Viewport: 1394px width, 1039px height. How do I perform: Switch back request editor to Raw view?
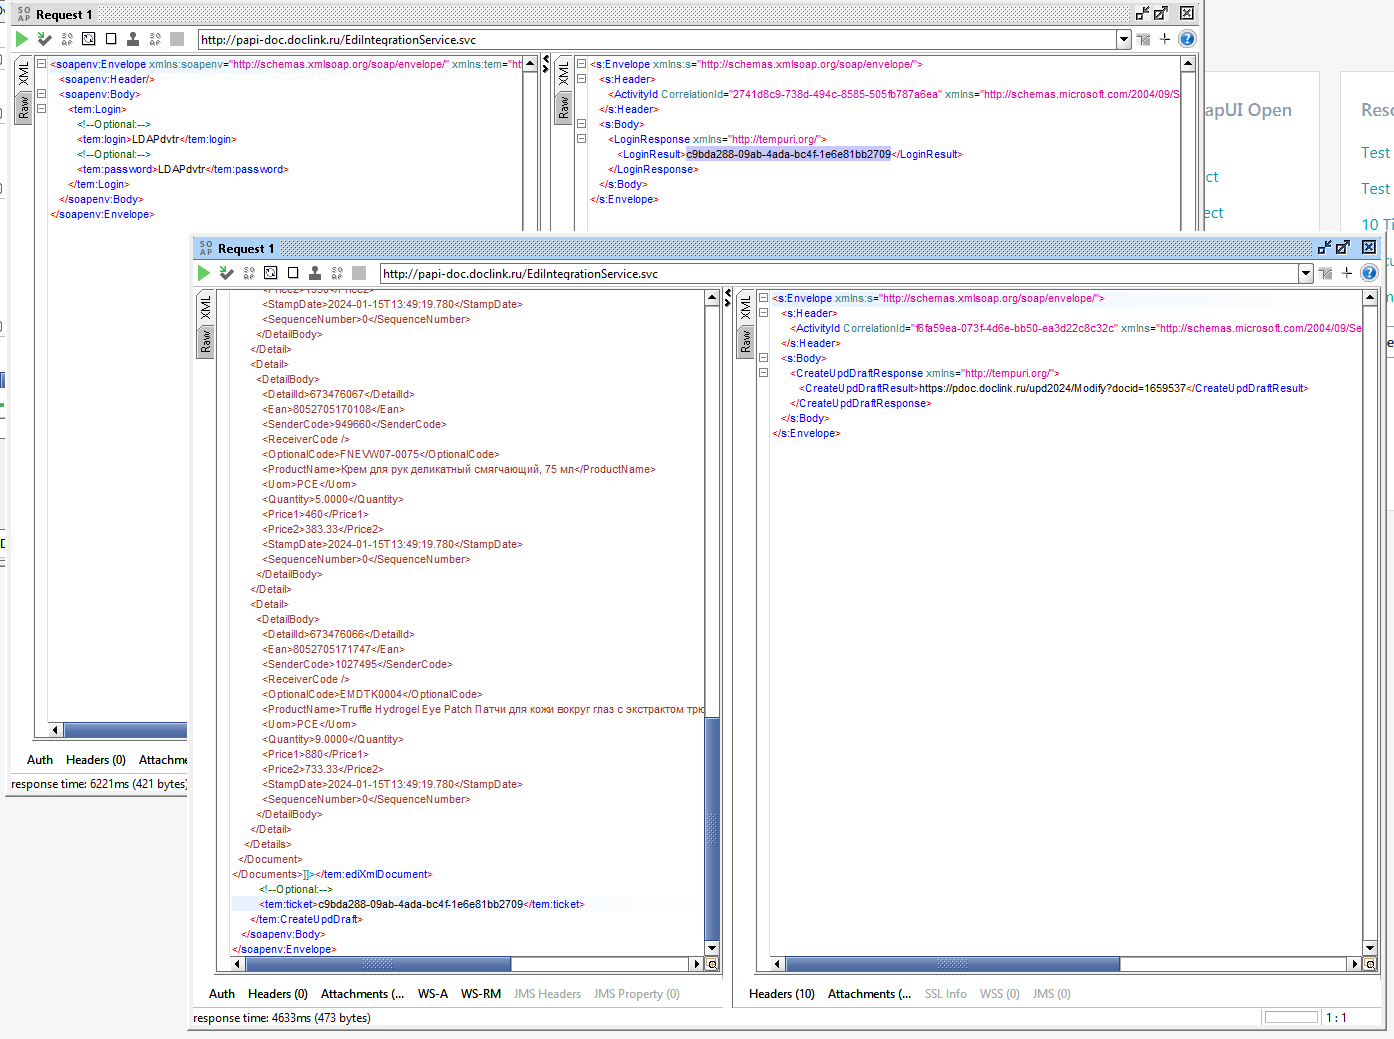click(x=24, y=108)
